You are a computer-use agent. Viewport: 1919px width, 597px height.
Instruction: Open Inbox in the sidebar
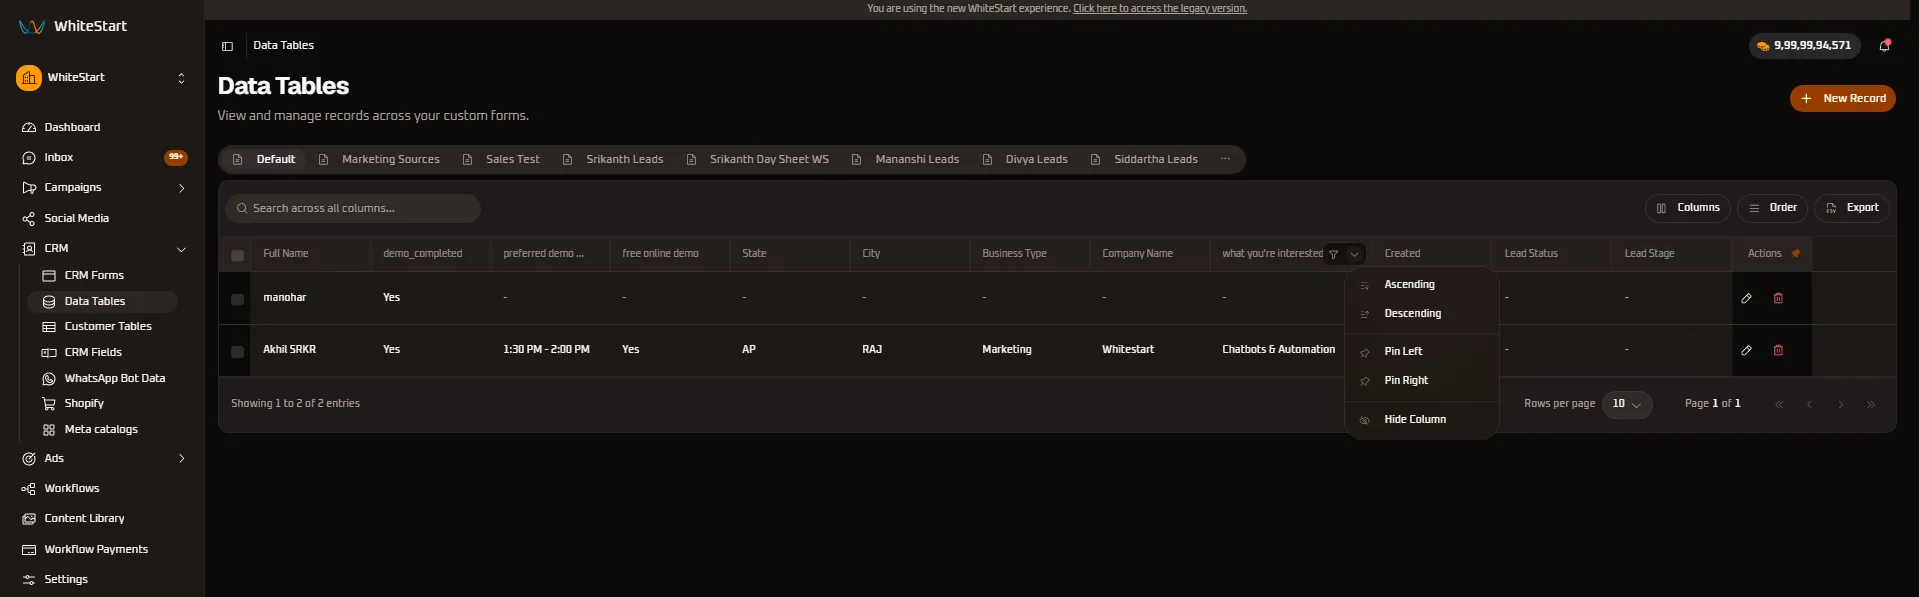coord(59,157)
